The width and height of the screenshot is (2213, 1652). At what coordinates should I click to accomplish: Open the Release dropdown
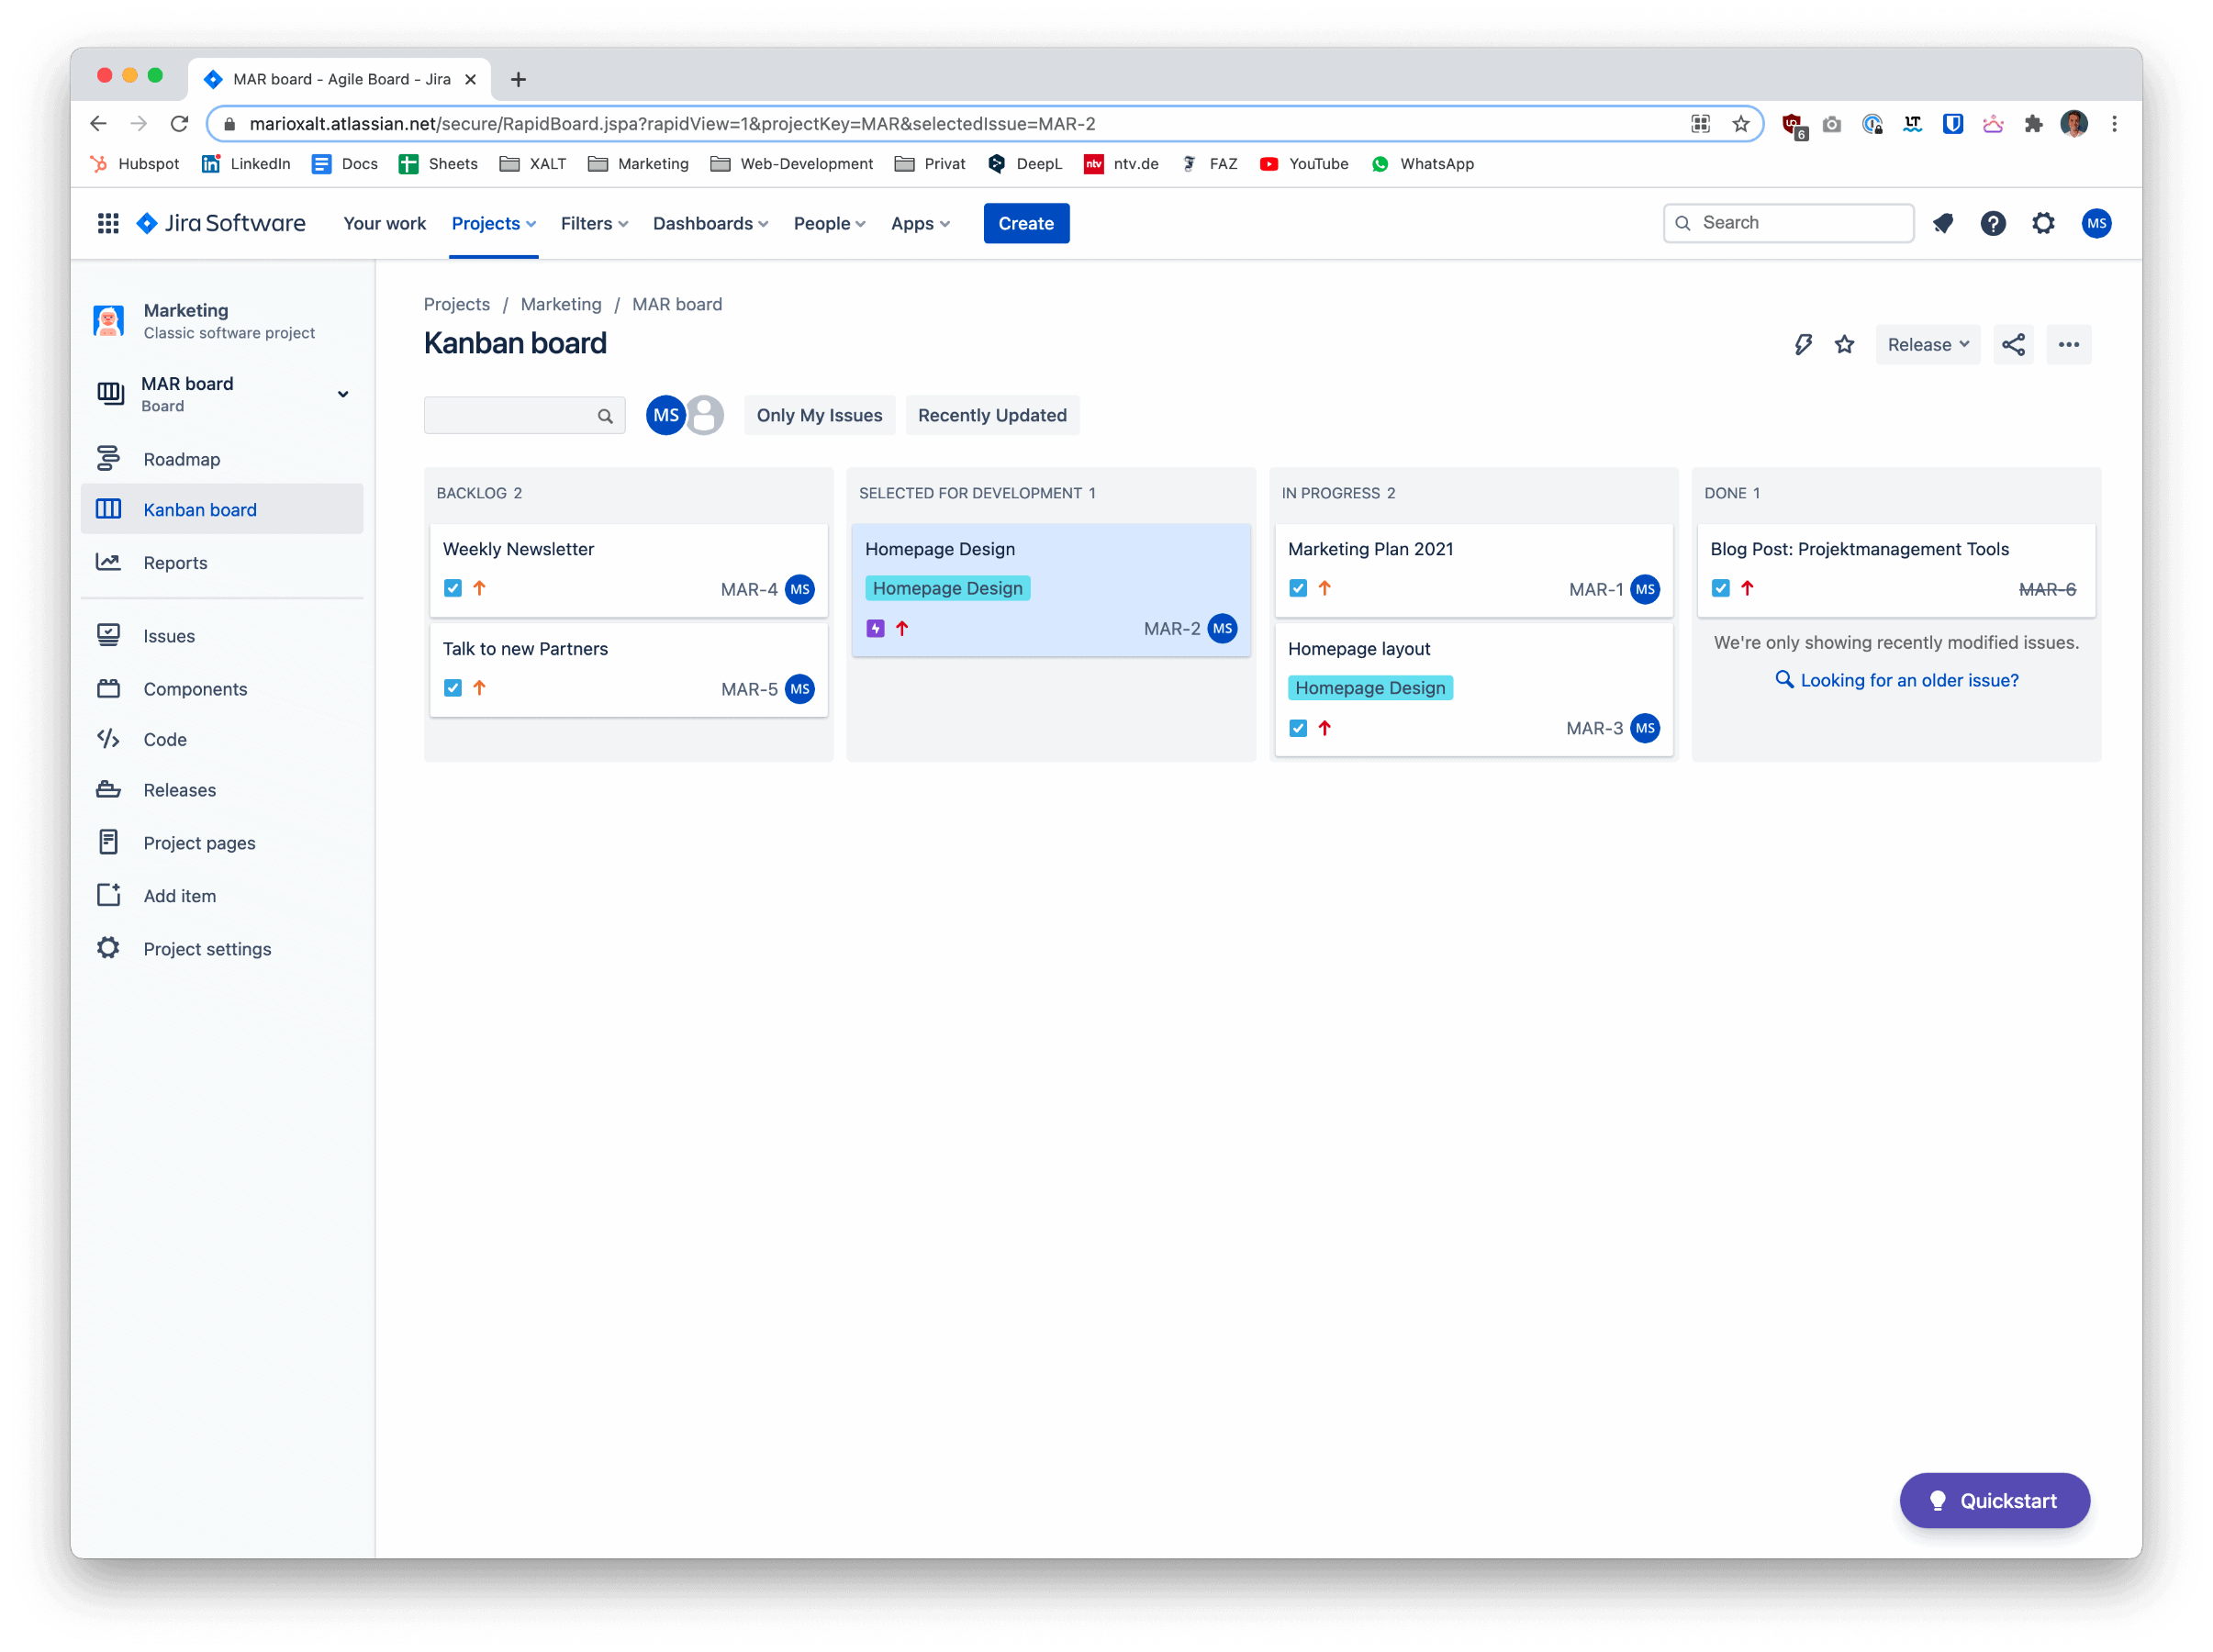1927,345
